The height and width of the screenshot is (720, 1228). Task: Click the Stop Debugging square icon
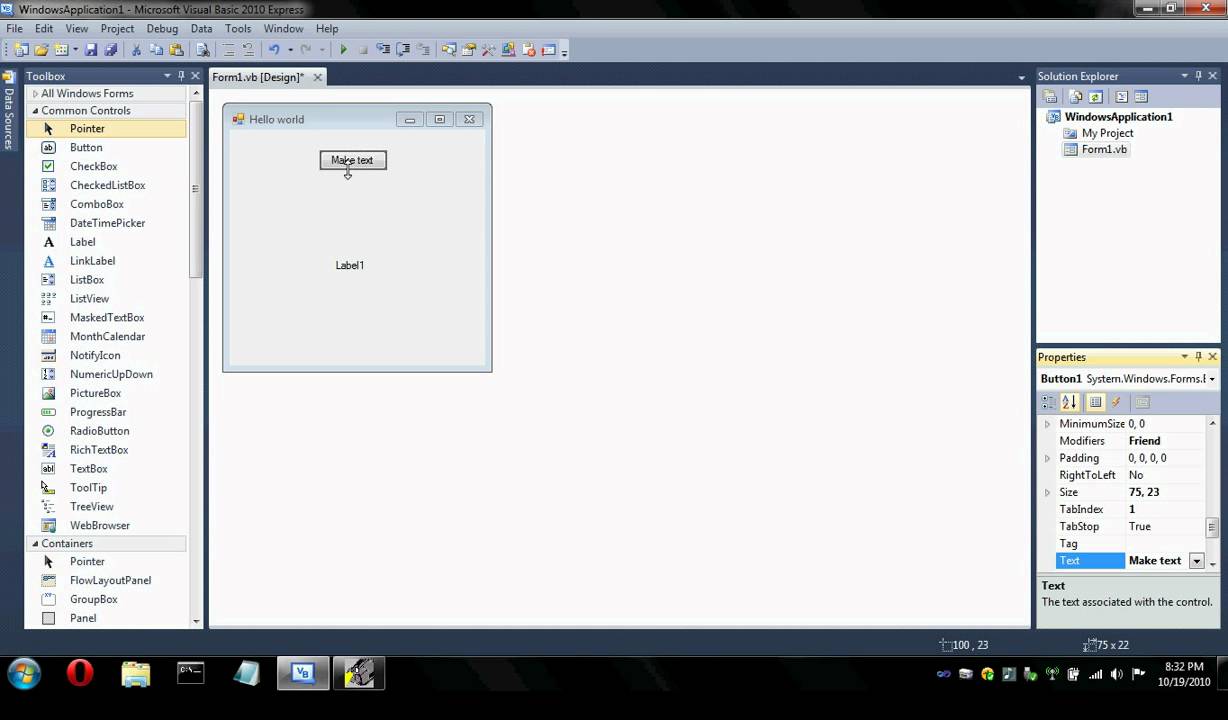pyautogui.click(x=363, y=49)
